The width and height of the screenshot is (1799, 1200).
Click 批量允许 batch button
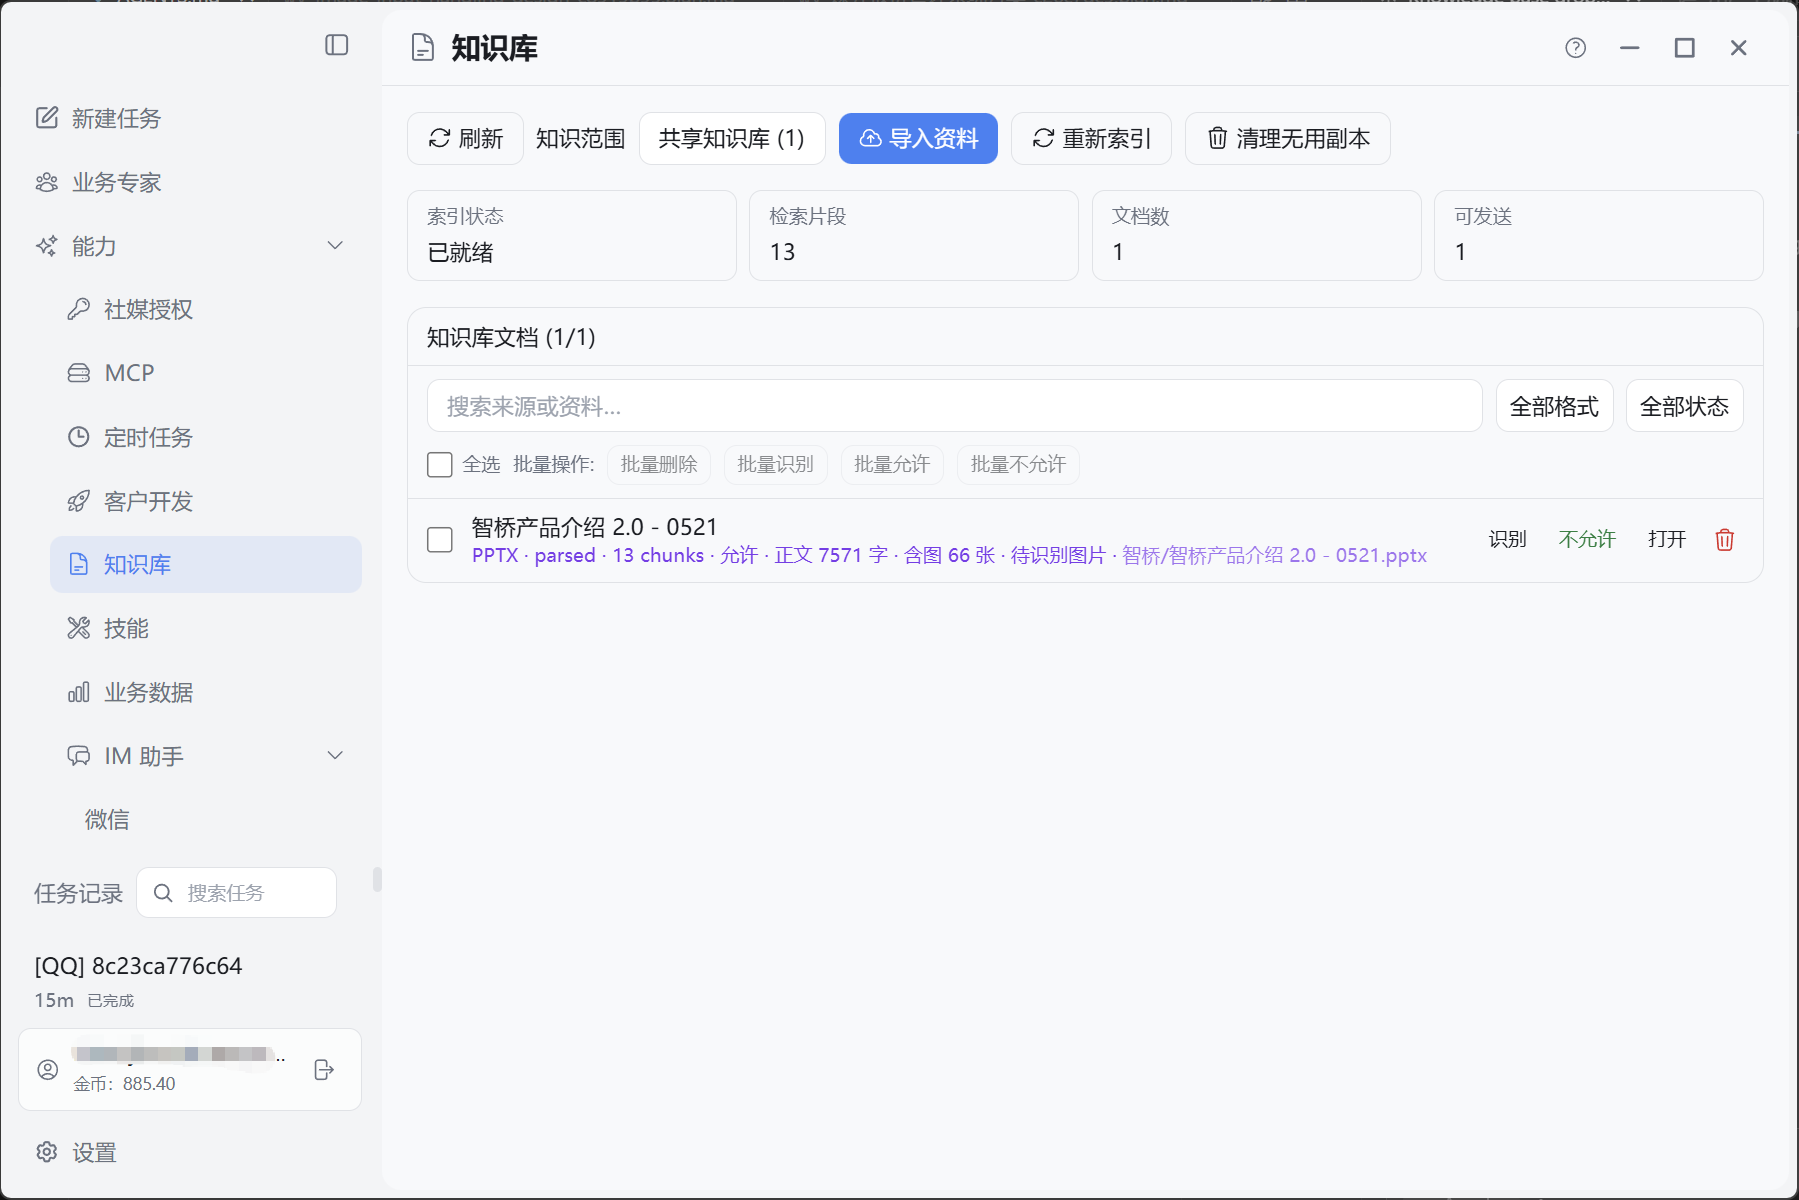[892, 465]
